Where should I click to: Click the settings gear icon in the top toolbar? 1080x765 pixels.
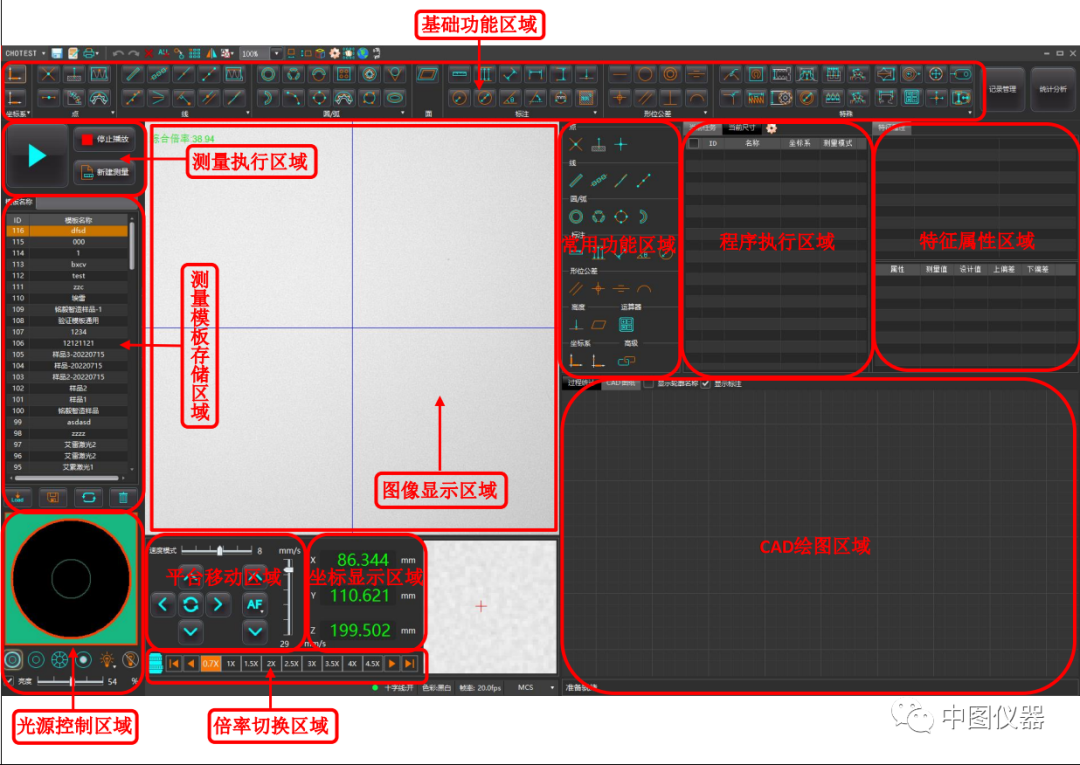(333, 53)
